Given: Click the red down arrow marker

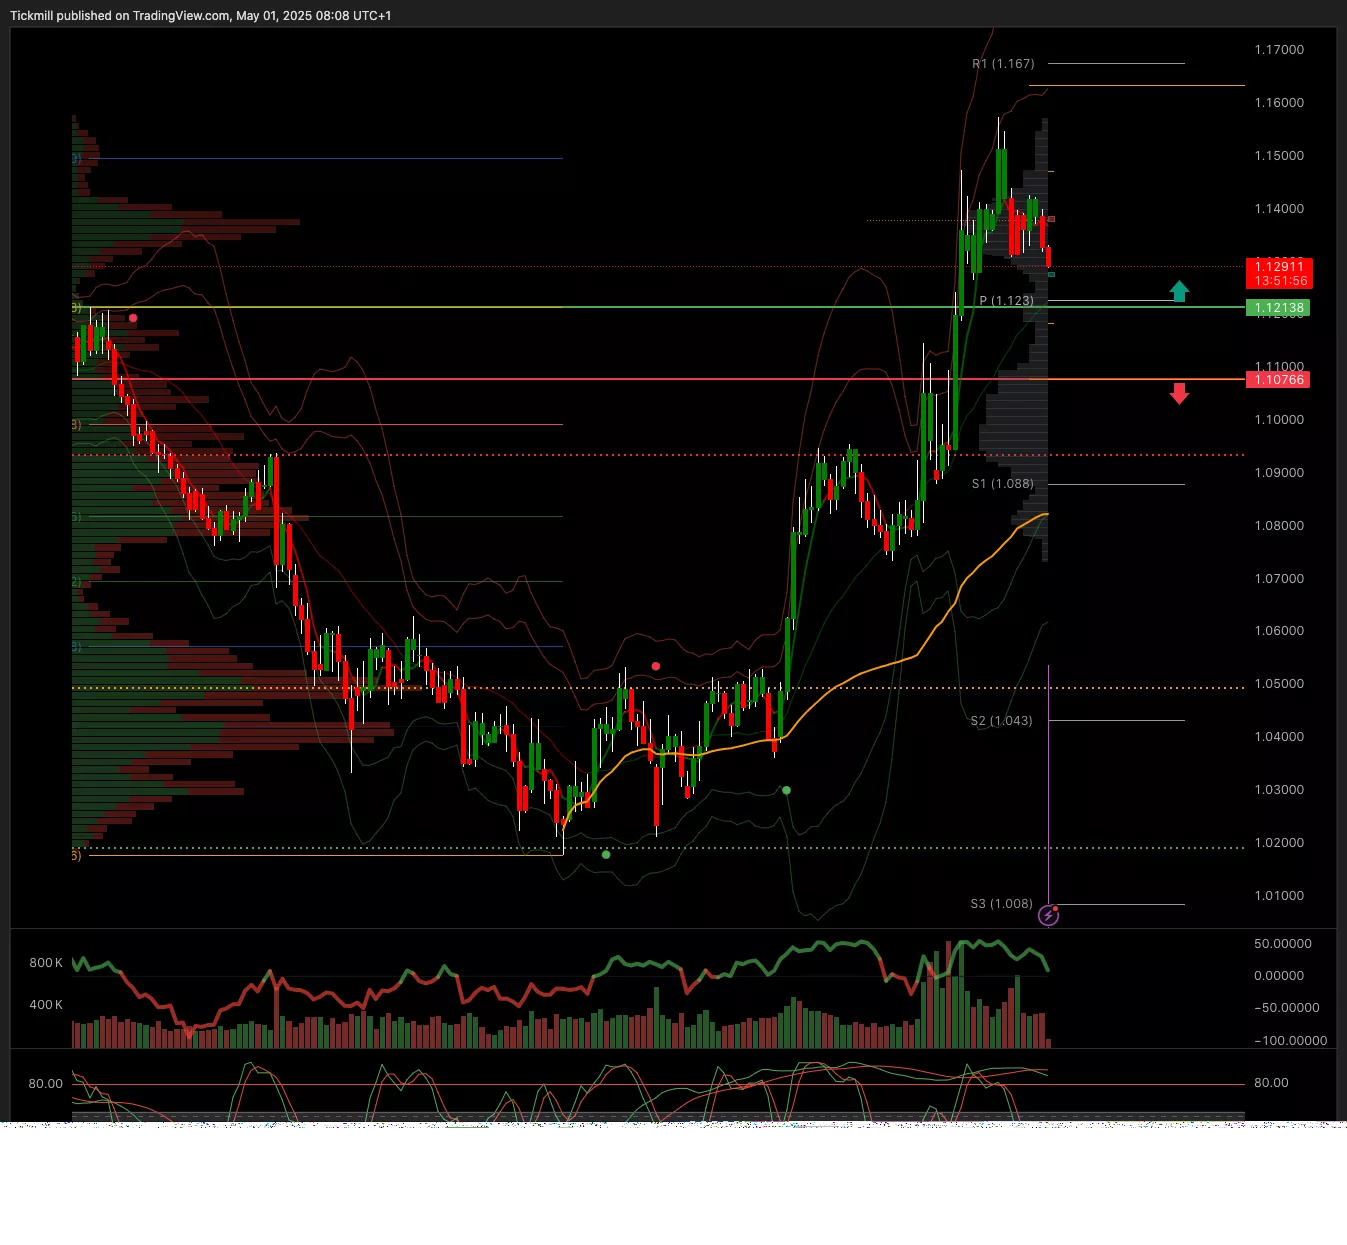Looking at the screenshot, I should coord(1179,393).
